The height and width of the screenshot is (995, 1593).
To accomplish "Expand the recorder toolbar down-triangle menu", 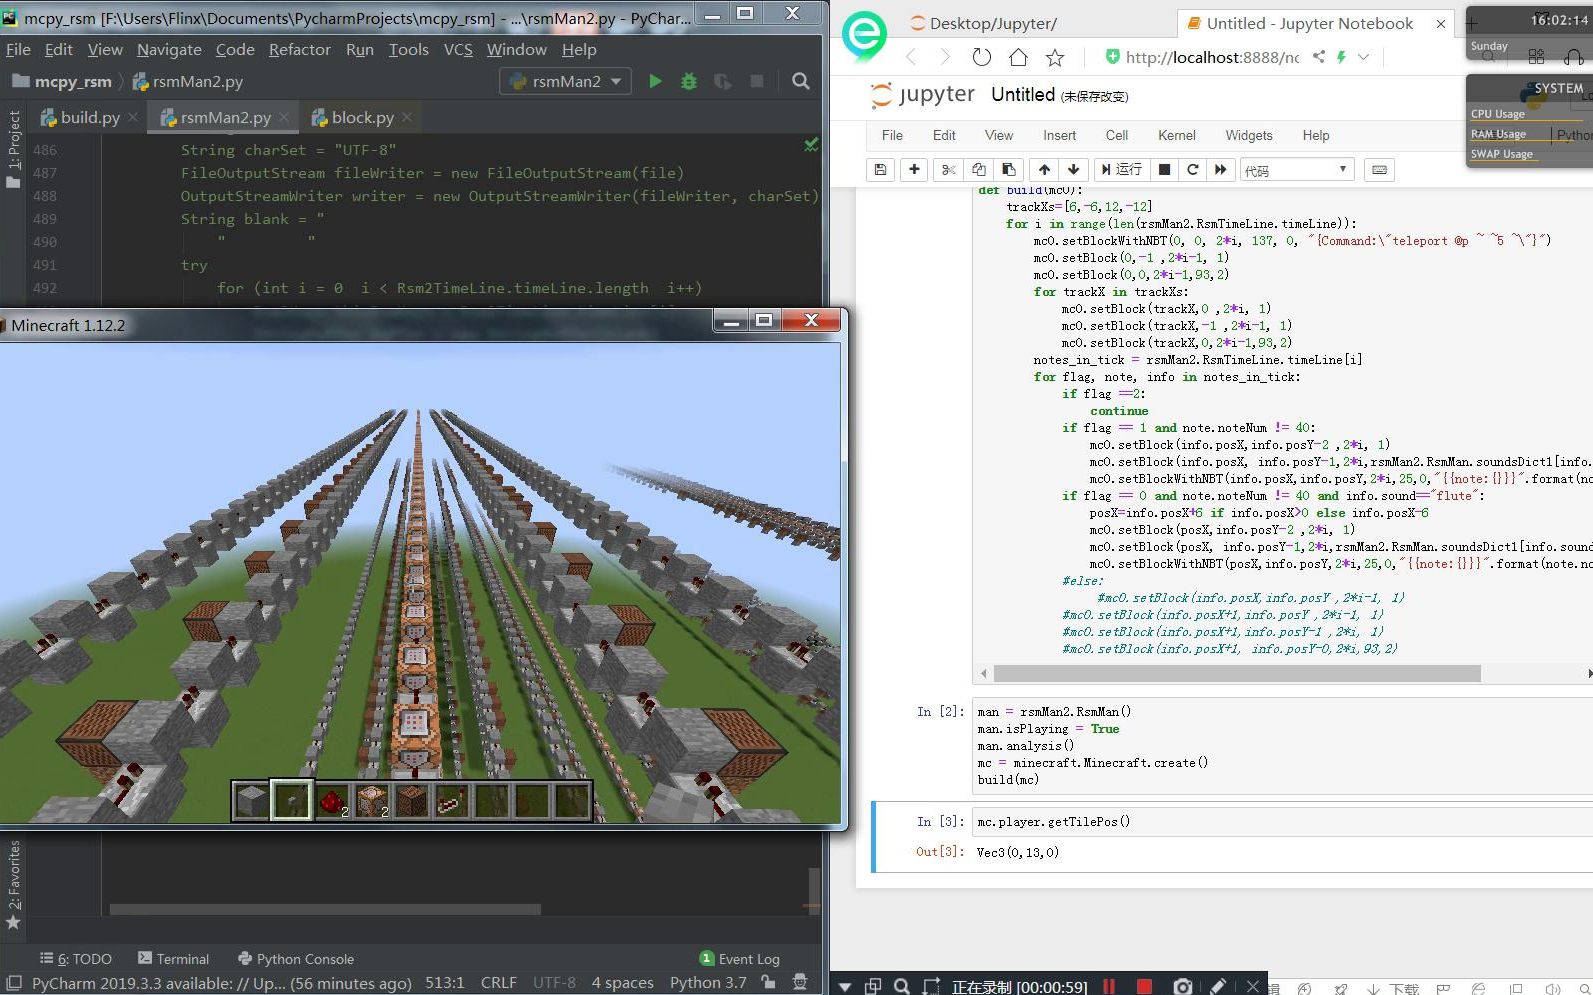I will point(845,986).
